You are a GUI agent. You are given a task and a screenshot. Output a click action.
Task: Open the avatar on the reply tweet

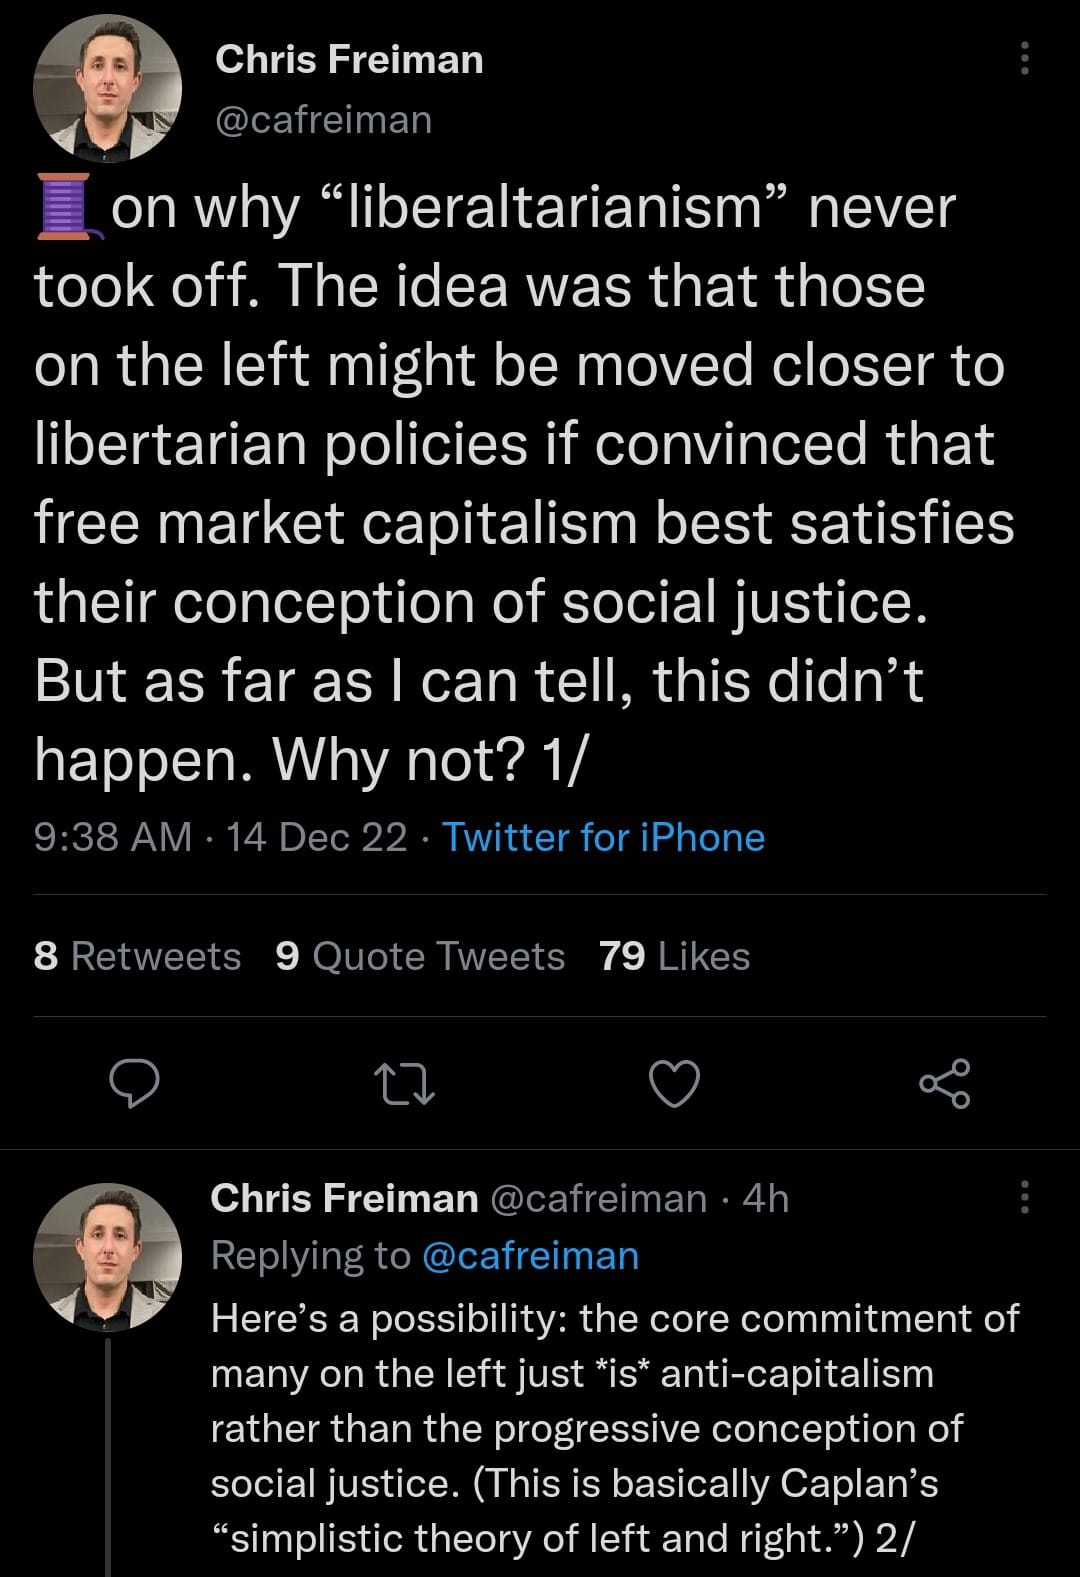[107, 1257]
